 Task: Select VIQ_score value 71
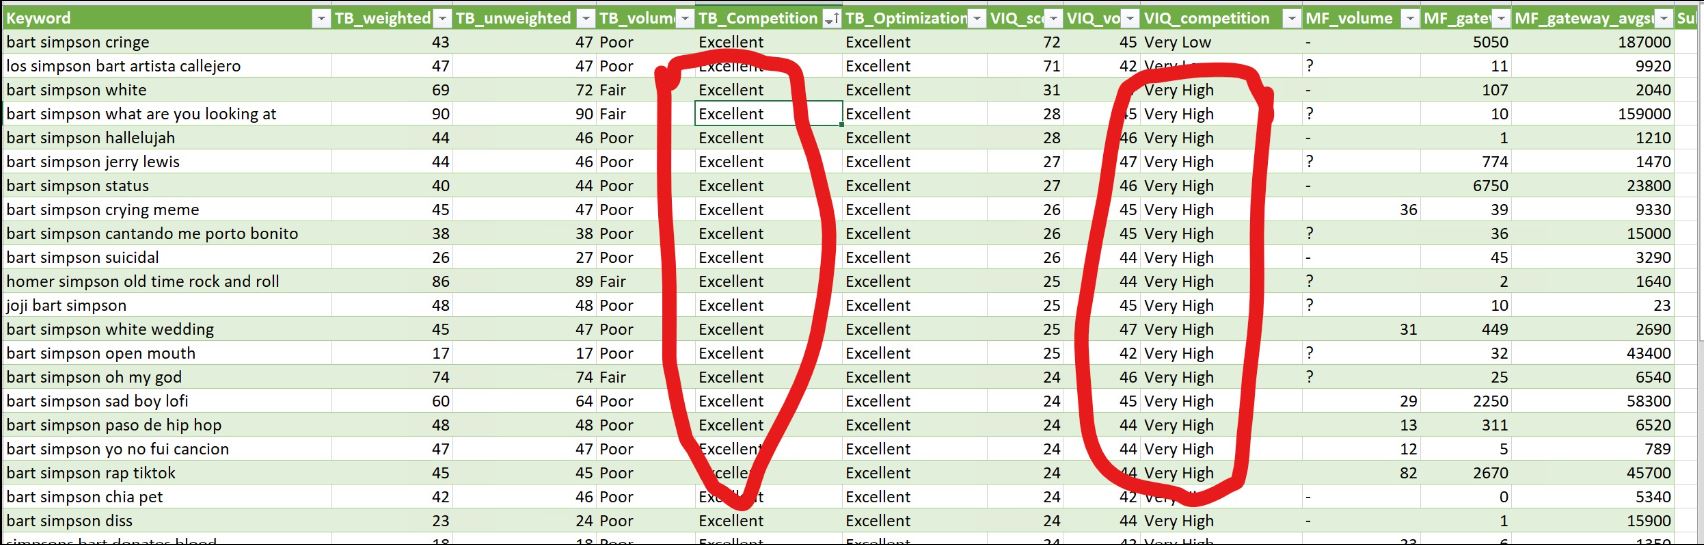pyautogui.click(x=1025, y=66)
